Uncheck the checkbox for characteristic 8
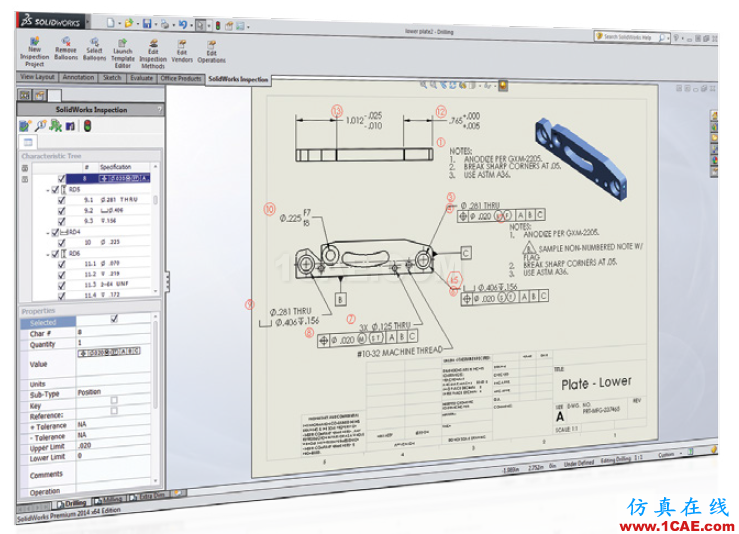 [x=61, y=179]
